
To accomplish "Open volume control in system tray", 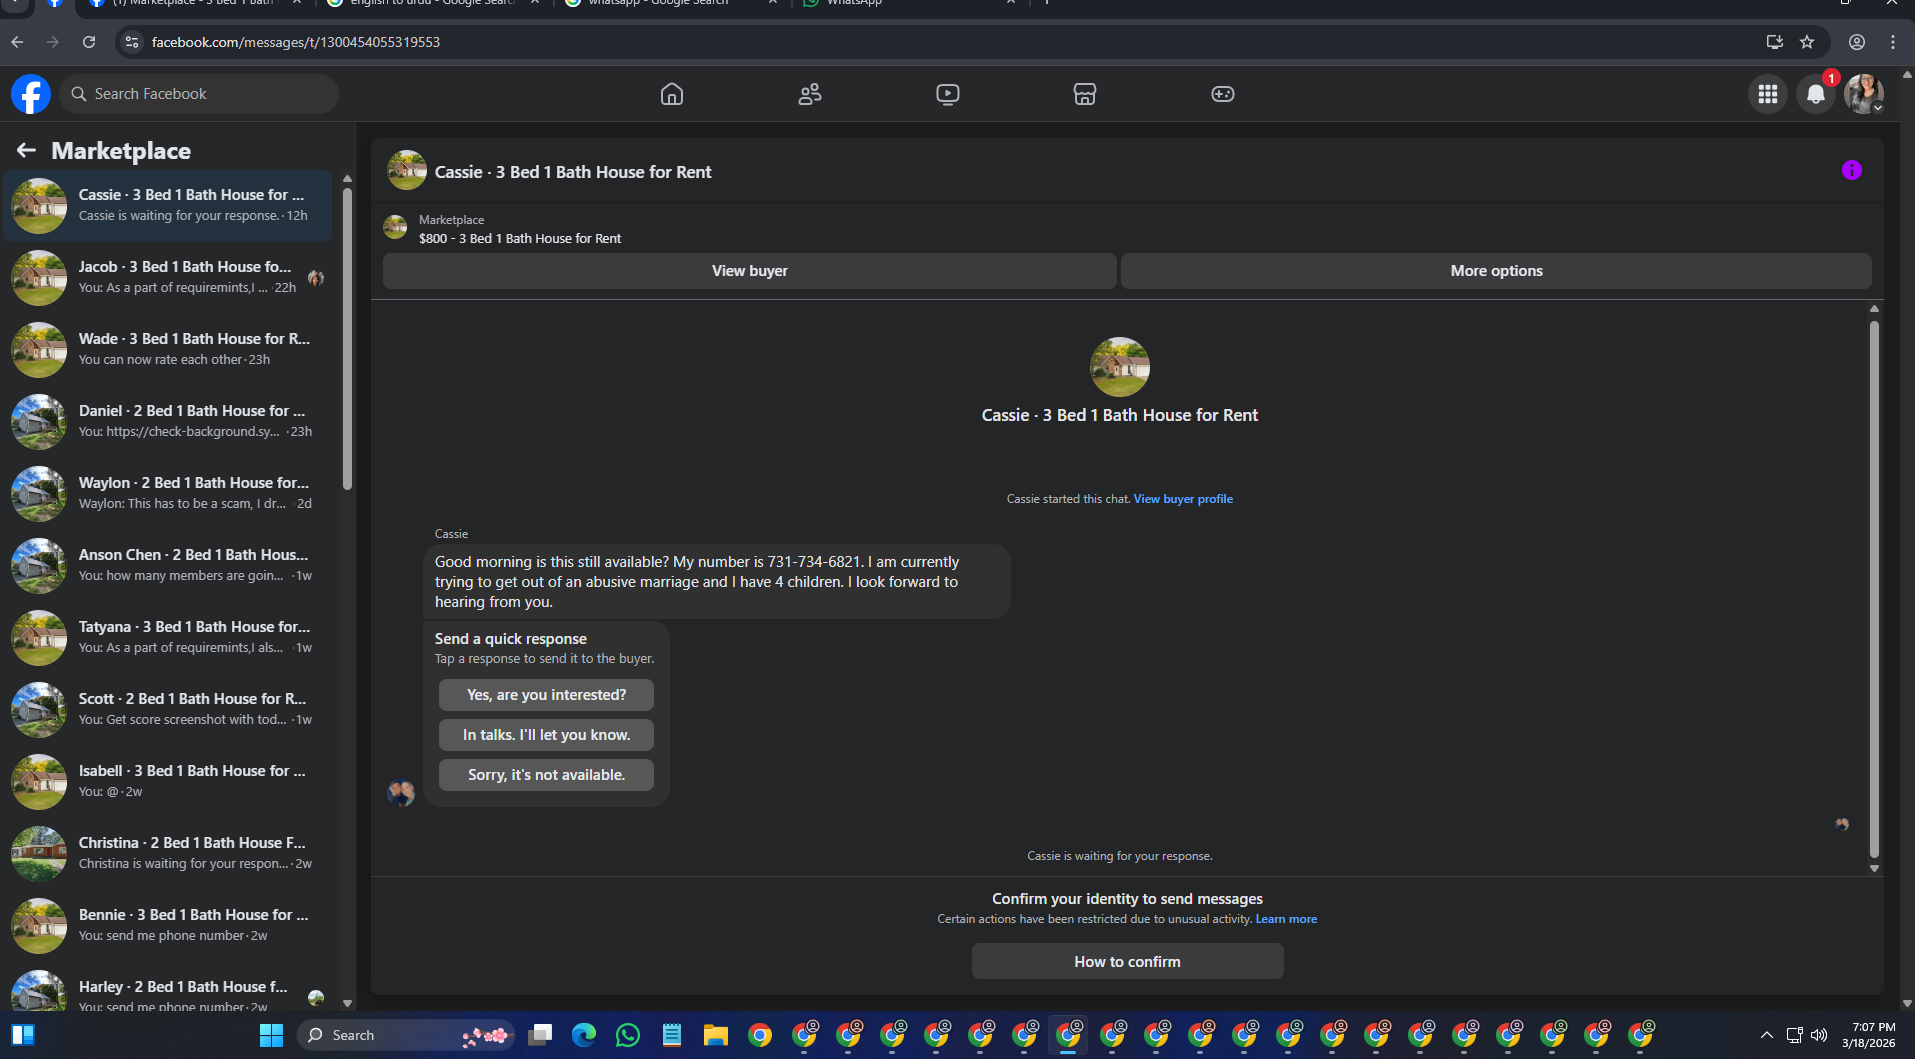I will [1819, 1035].
